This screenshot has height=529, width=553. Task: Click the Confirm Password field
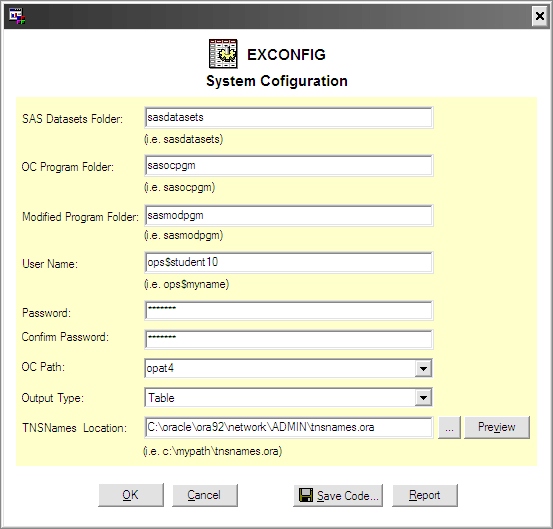[x=288, y=339]
